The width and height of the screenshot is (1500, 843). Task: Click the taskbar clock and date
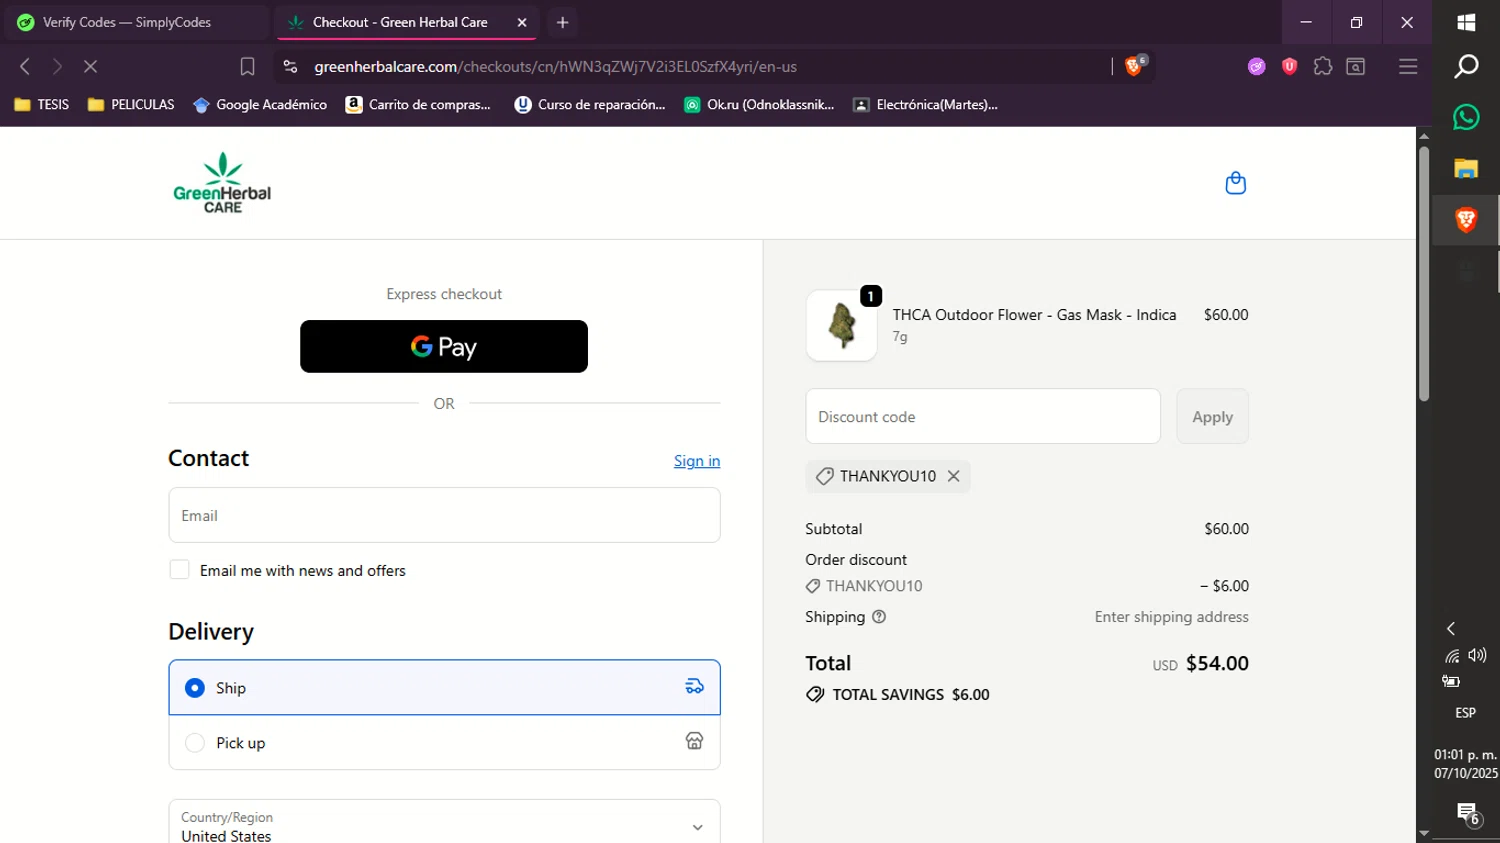coord(1466,764)
